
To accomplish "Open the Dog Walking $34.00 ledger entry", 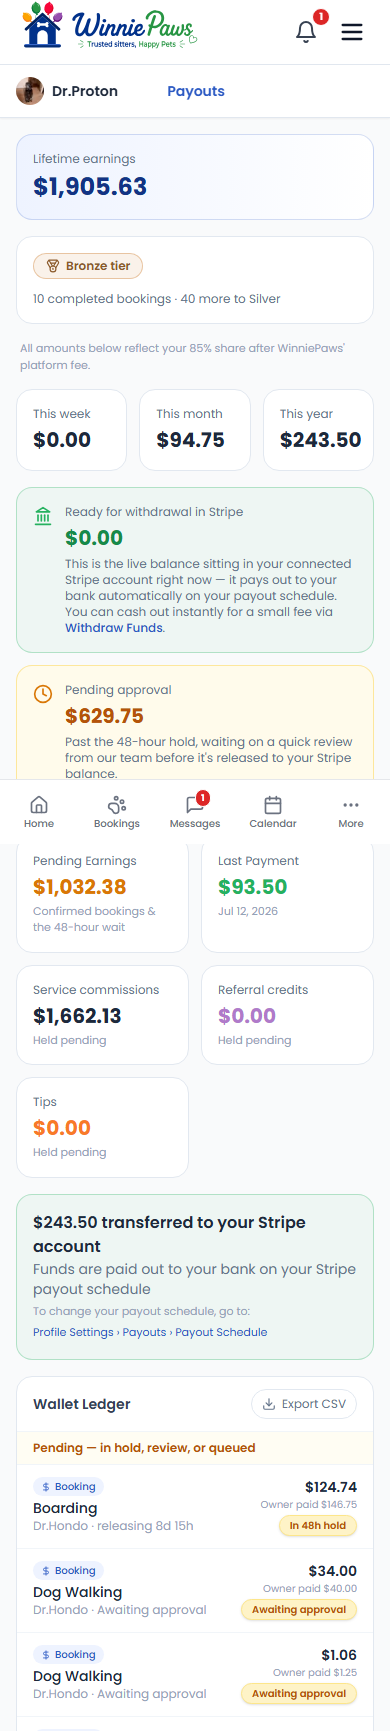I will click(x=195, y=1590).
